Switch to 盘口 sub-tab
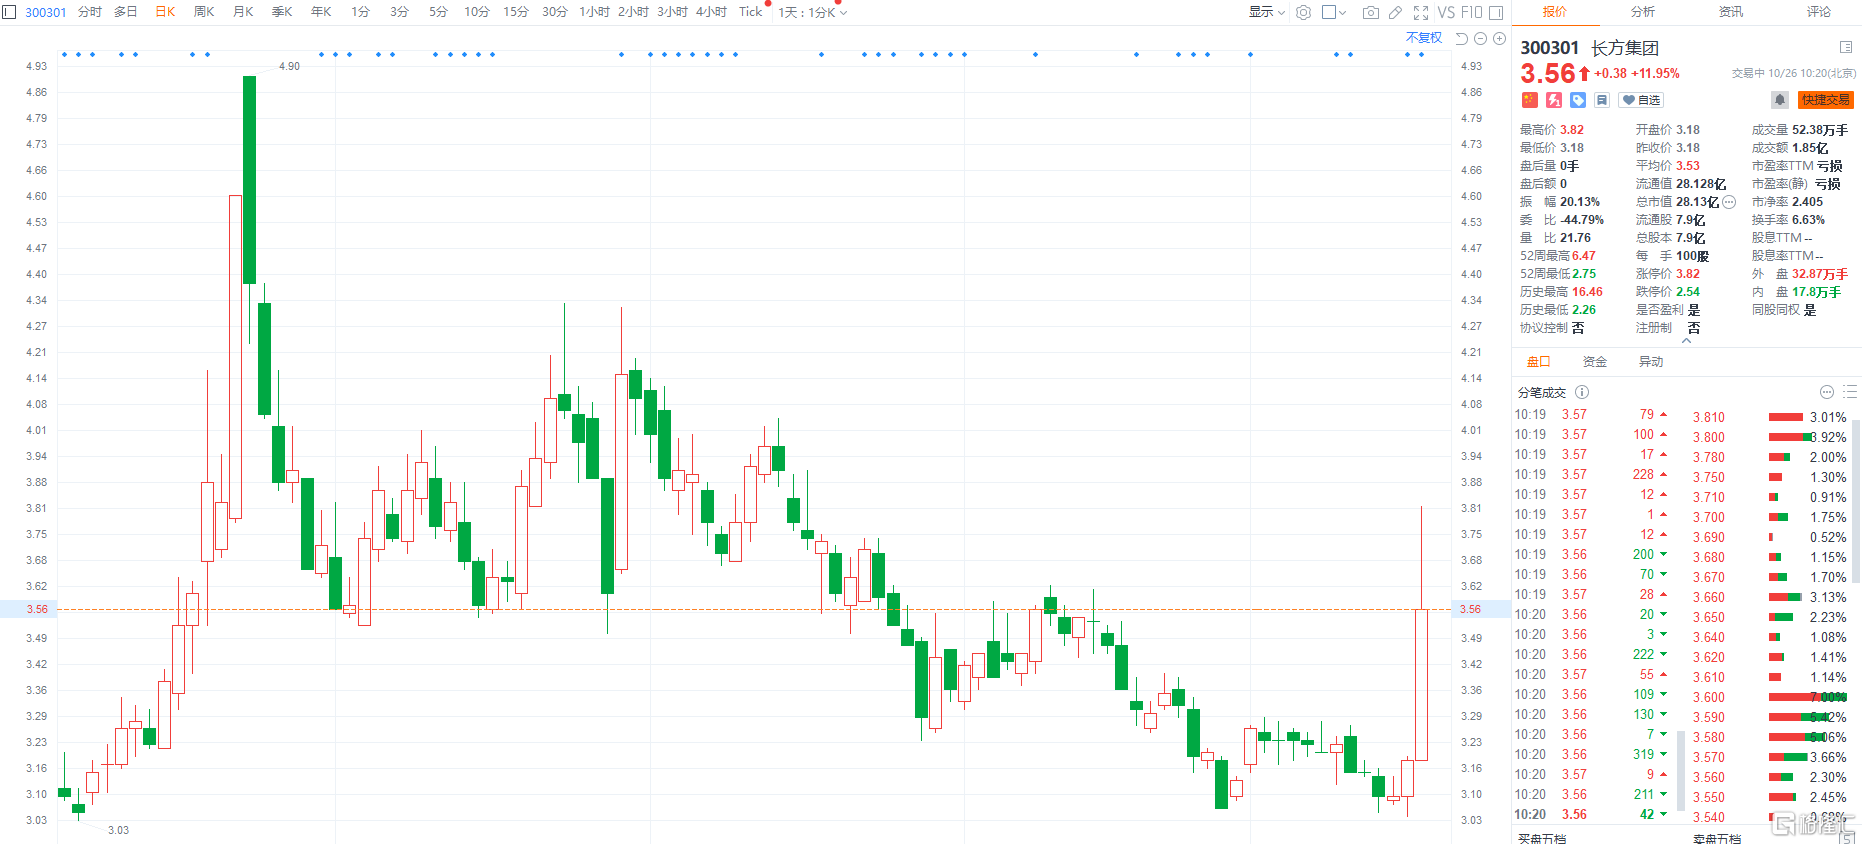1863x844 pixels. pyautogui.click(x=1538, y=362)
